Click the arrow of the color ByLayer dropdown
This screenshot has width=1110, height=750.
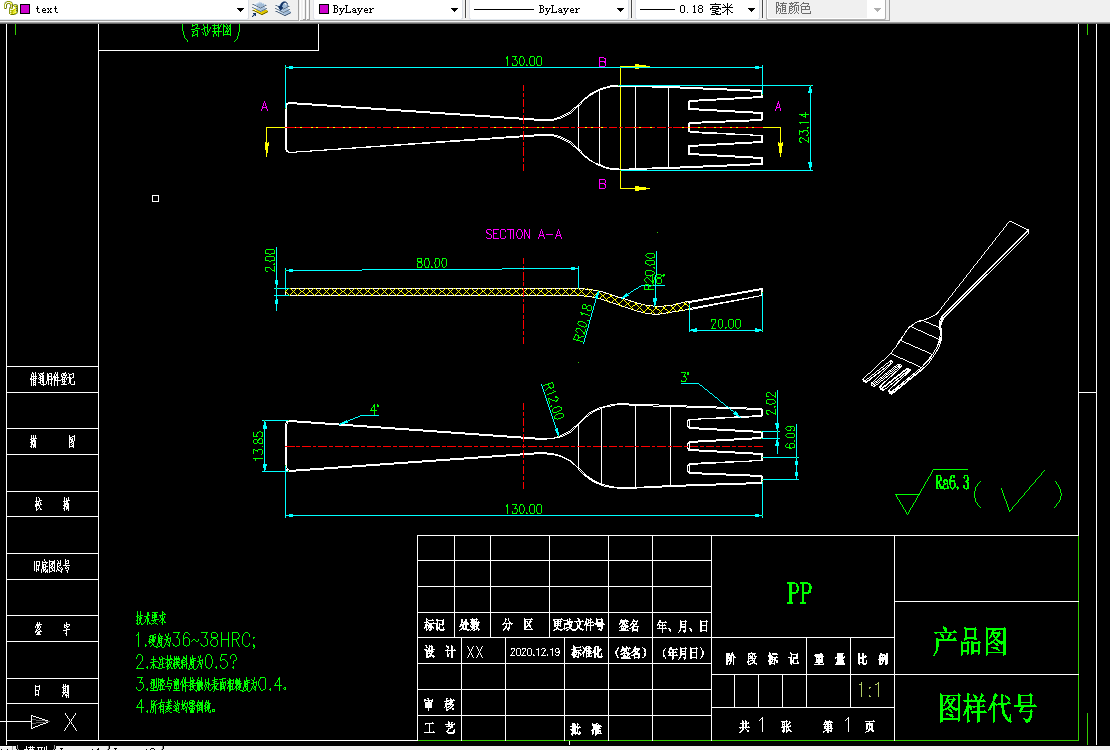pos(455,10)
